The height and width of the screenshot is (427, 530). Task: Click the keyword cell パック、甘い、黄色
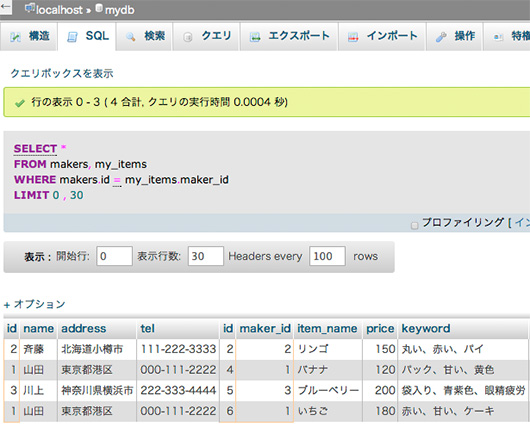[463, 370]
